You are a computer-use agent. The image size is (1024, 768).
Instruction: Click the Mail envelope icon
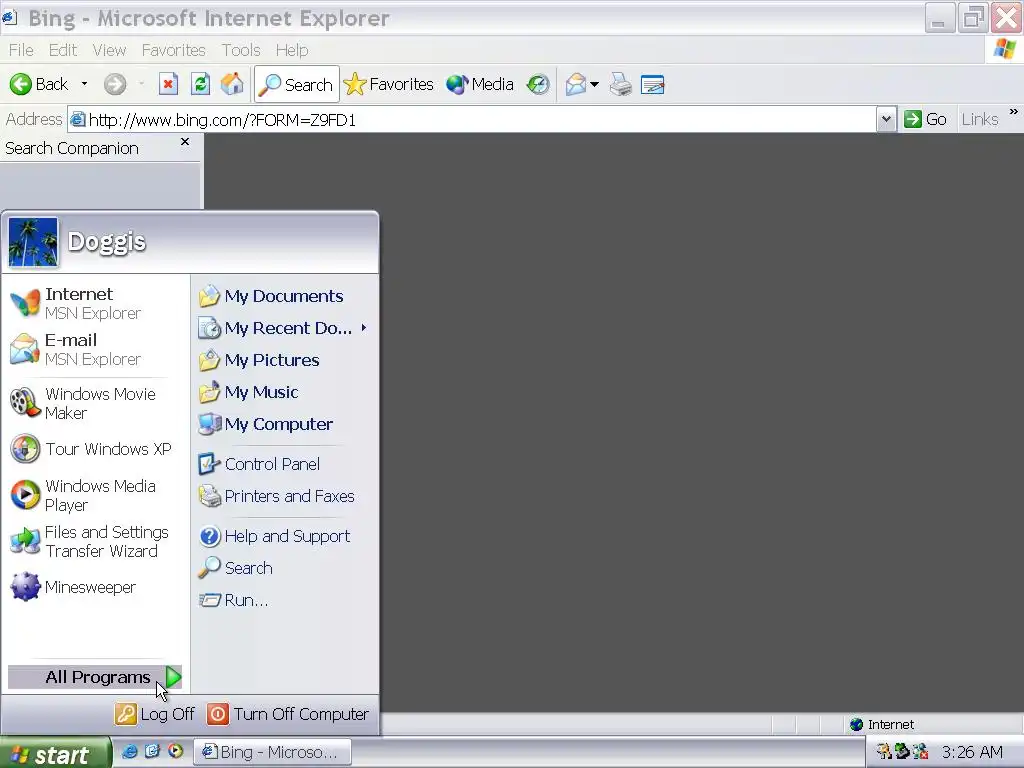575,84
